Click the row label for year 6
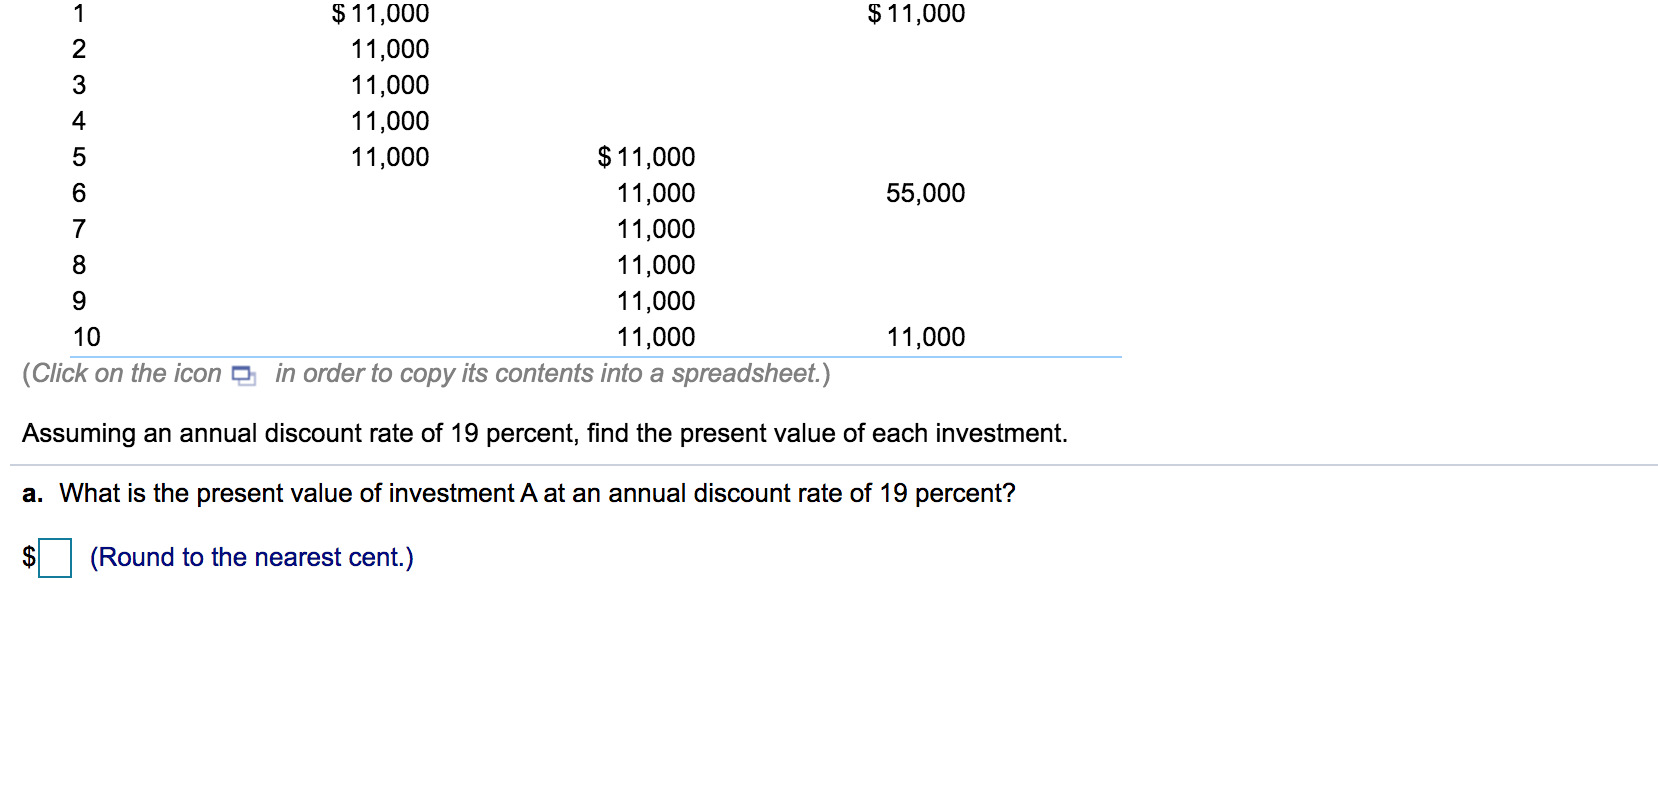 point(78,193)
